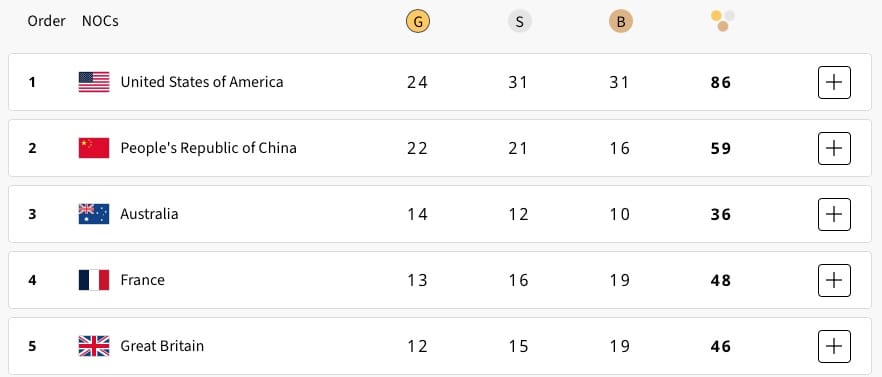Open the Great Britain team name
Viewport: 882px width, 377px height.
pyautogui.click(x=162, y=345)
